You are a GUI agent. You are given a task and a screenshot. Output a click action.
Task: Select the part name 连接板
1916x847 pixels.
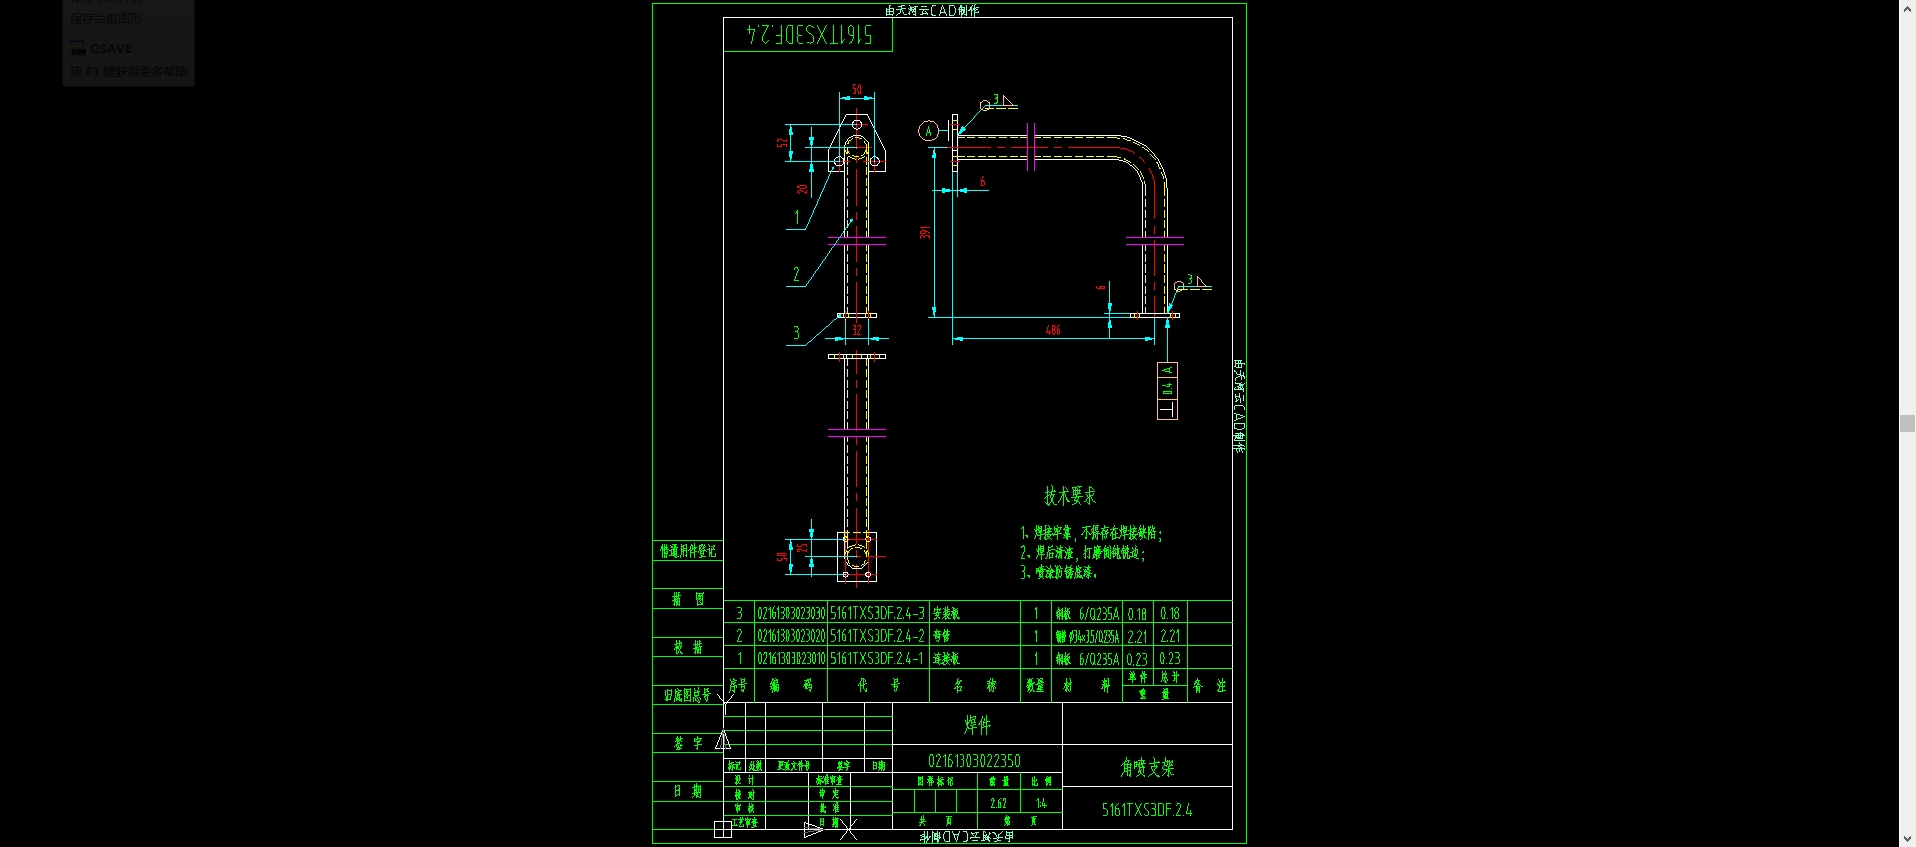(946, 659)
